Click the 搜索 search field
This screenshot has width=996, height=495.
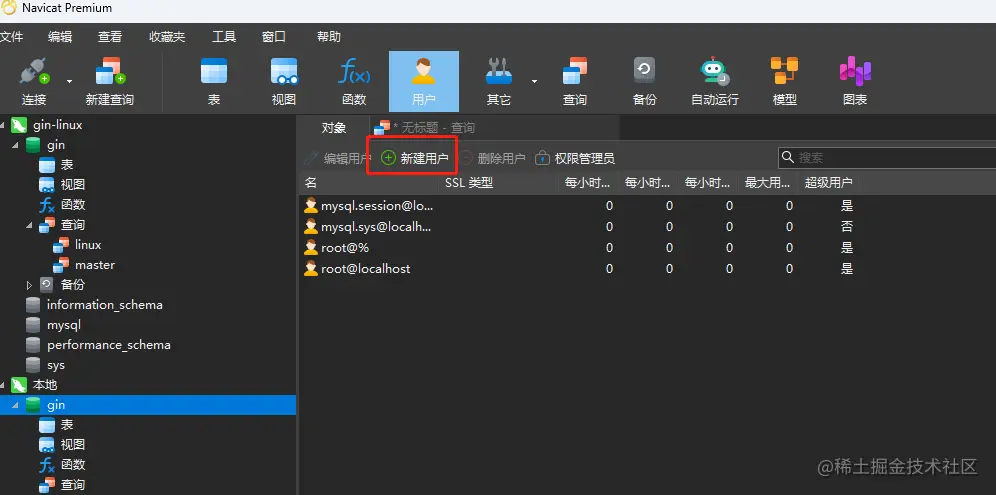pyautogui.click(x=887, y=158)
